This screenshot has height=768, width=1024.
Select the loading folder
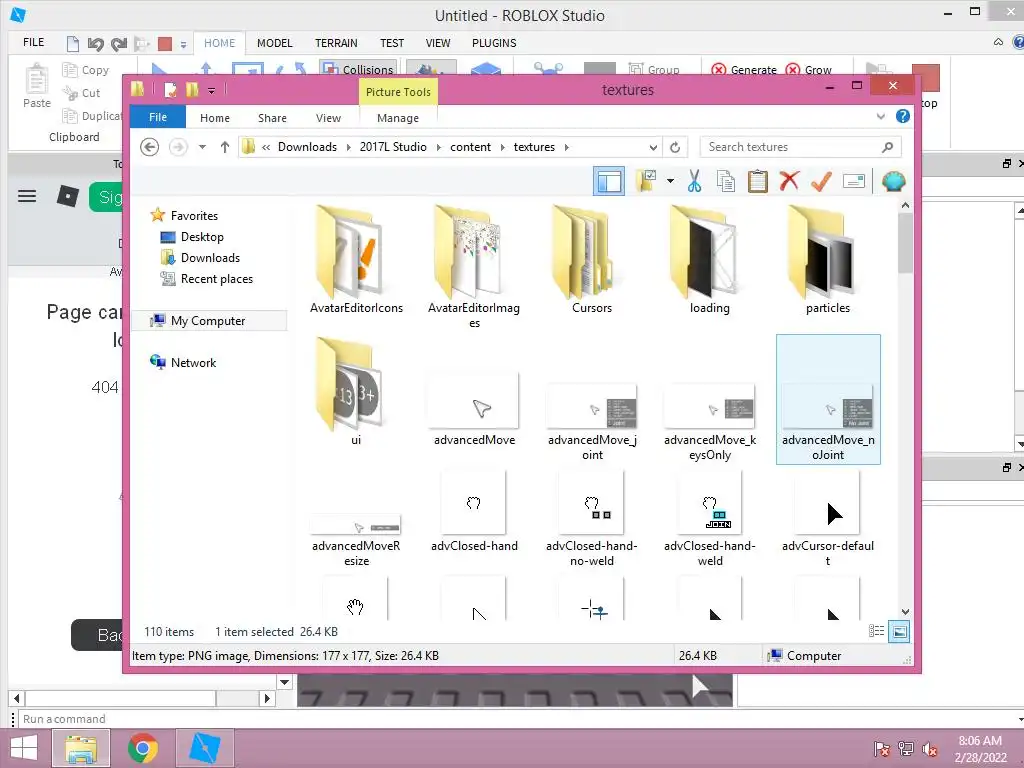pyautogui.click(x=710, y=260)
